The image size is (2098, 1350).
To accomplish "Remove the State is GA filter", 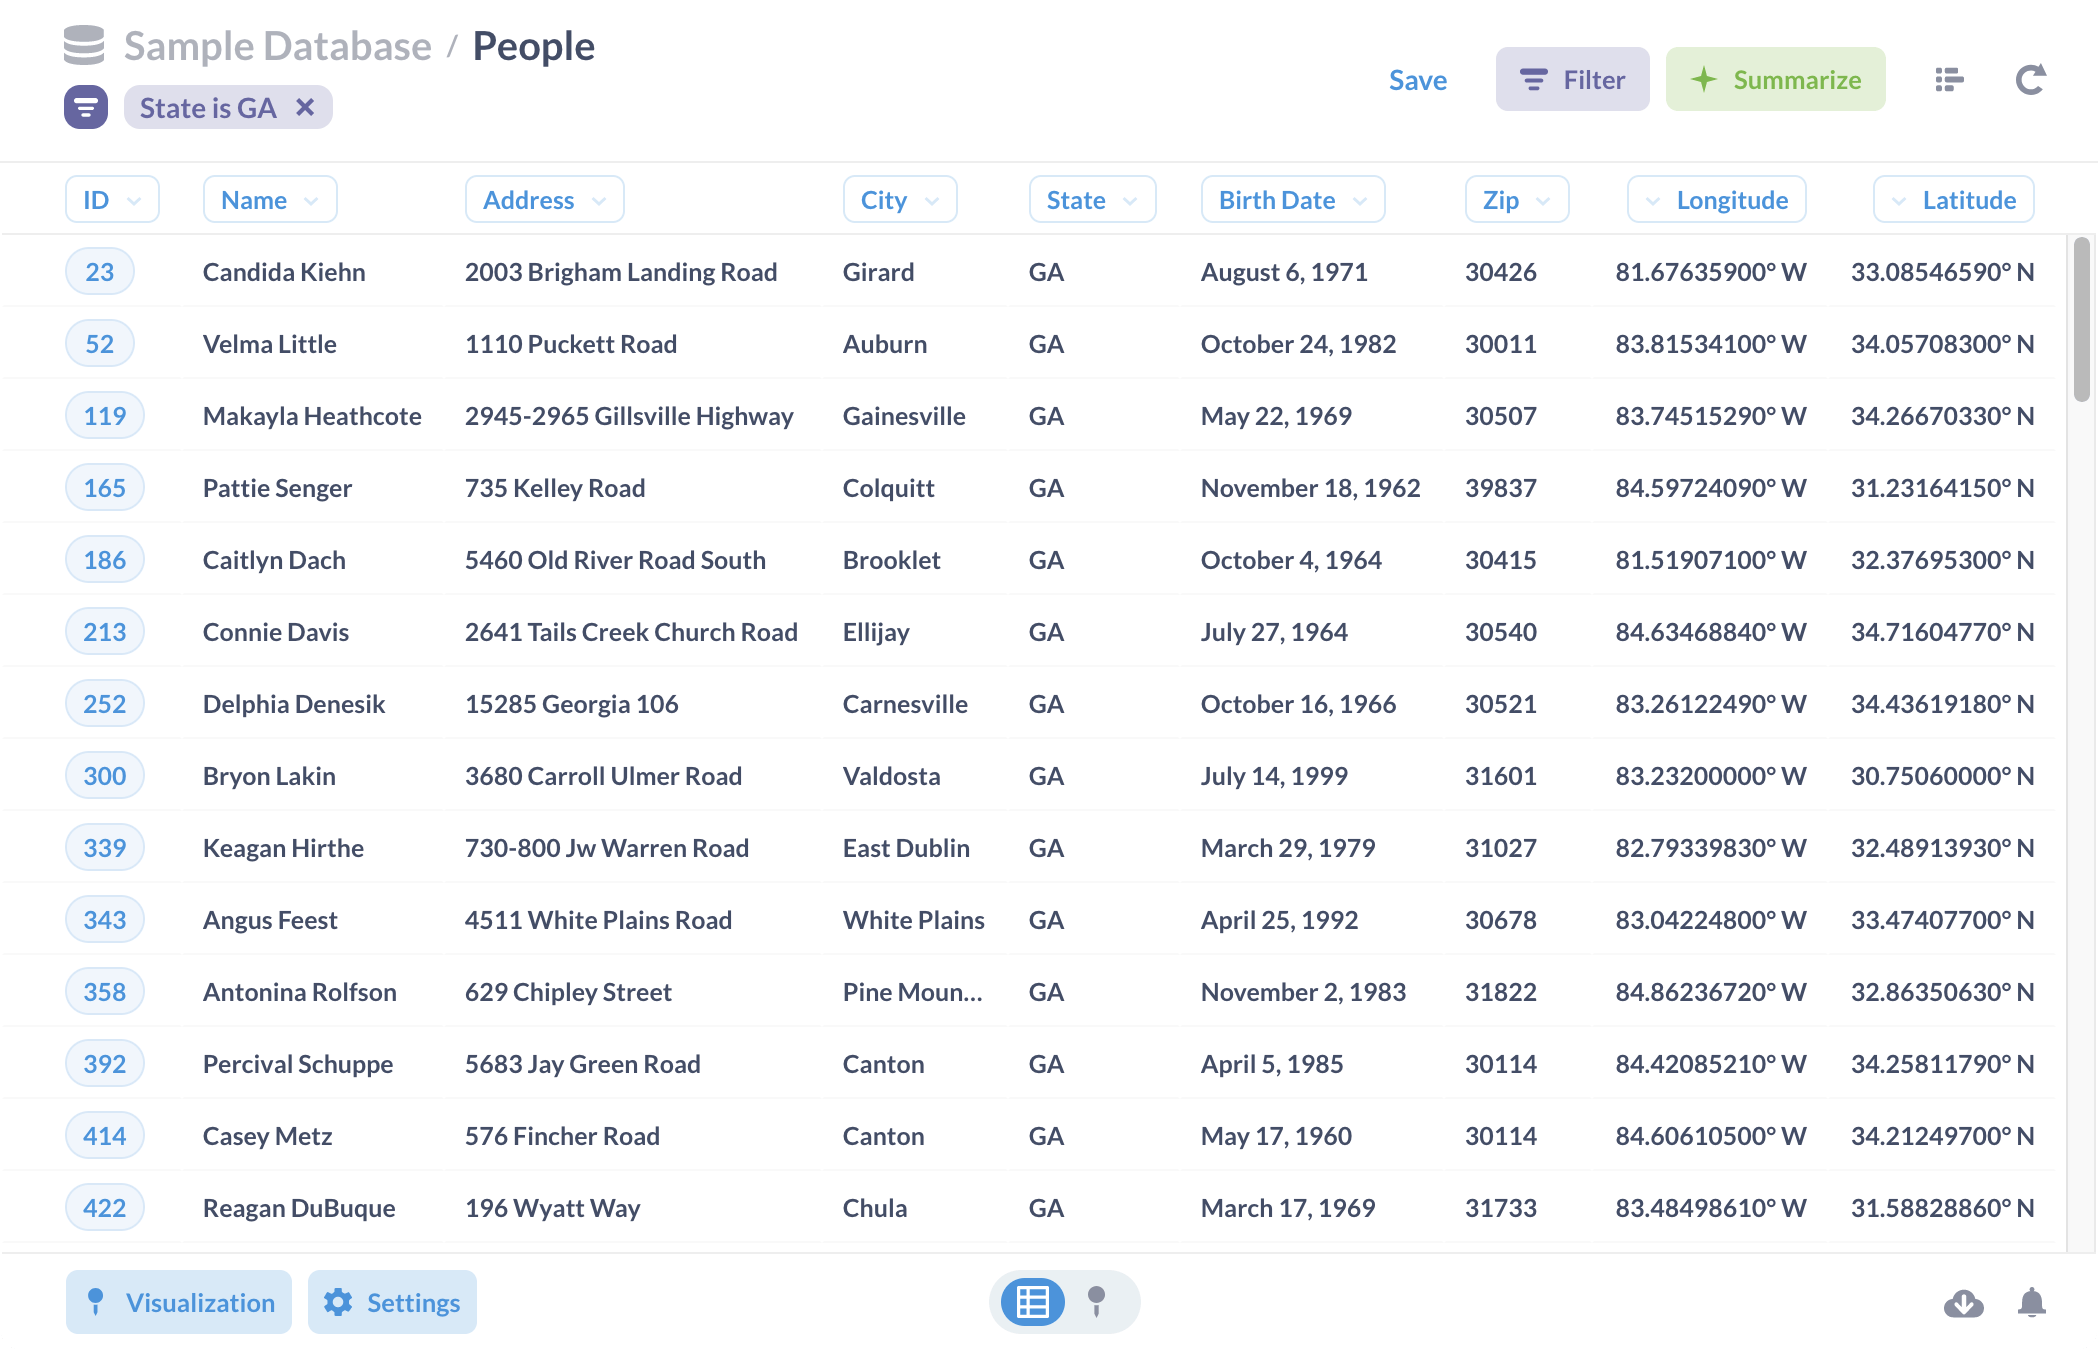I will pyautogui.click(x=306, y=105).
